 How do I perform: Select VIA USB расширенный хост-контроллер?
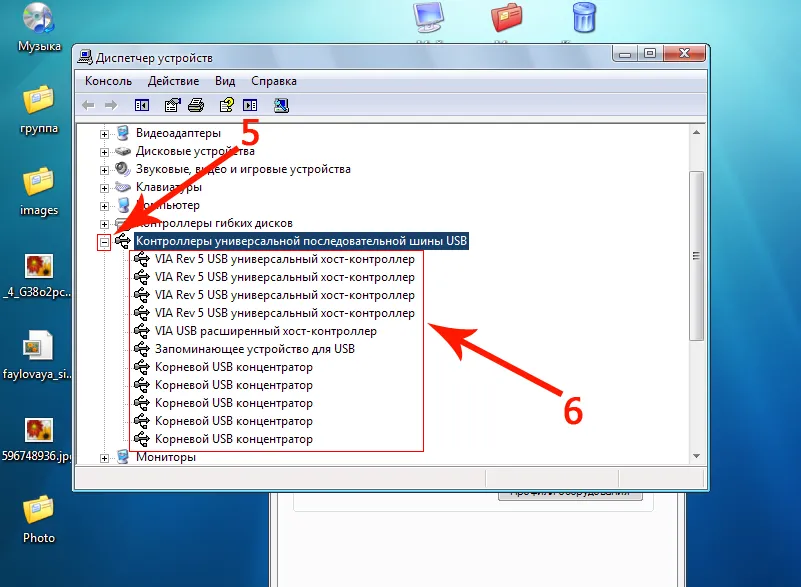[266, 331]
